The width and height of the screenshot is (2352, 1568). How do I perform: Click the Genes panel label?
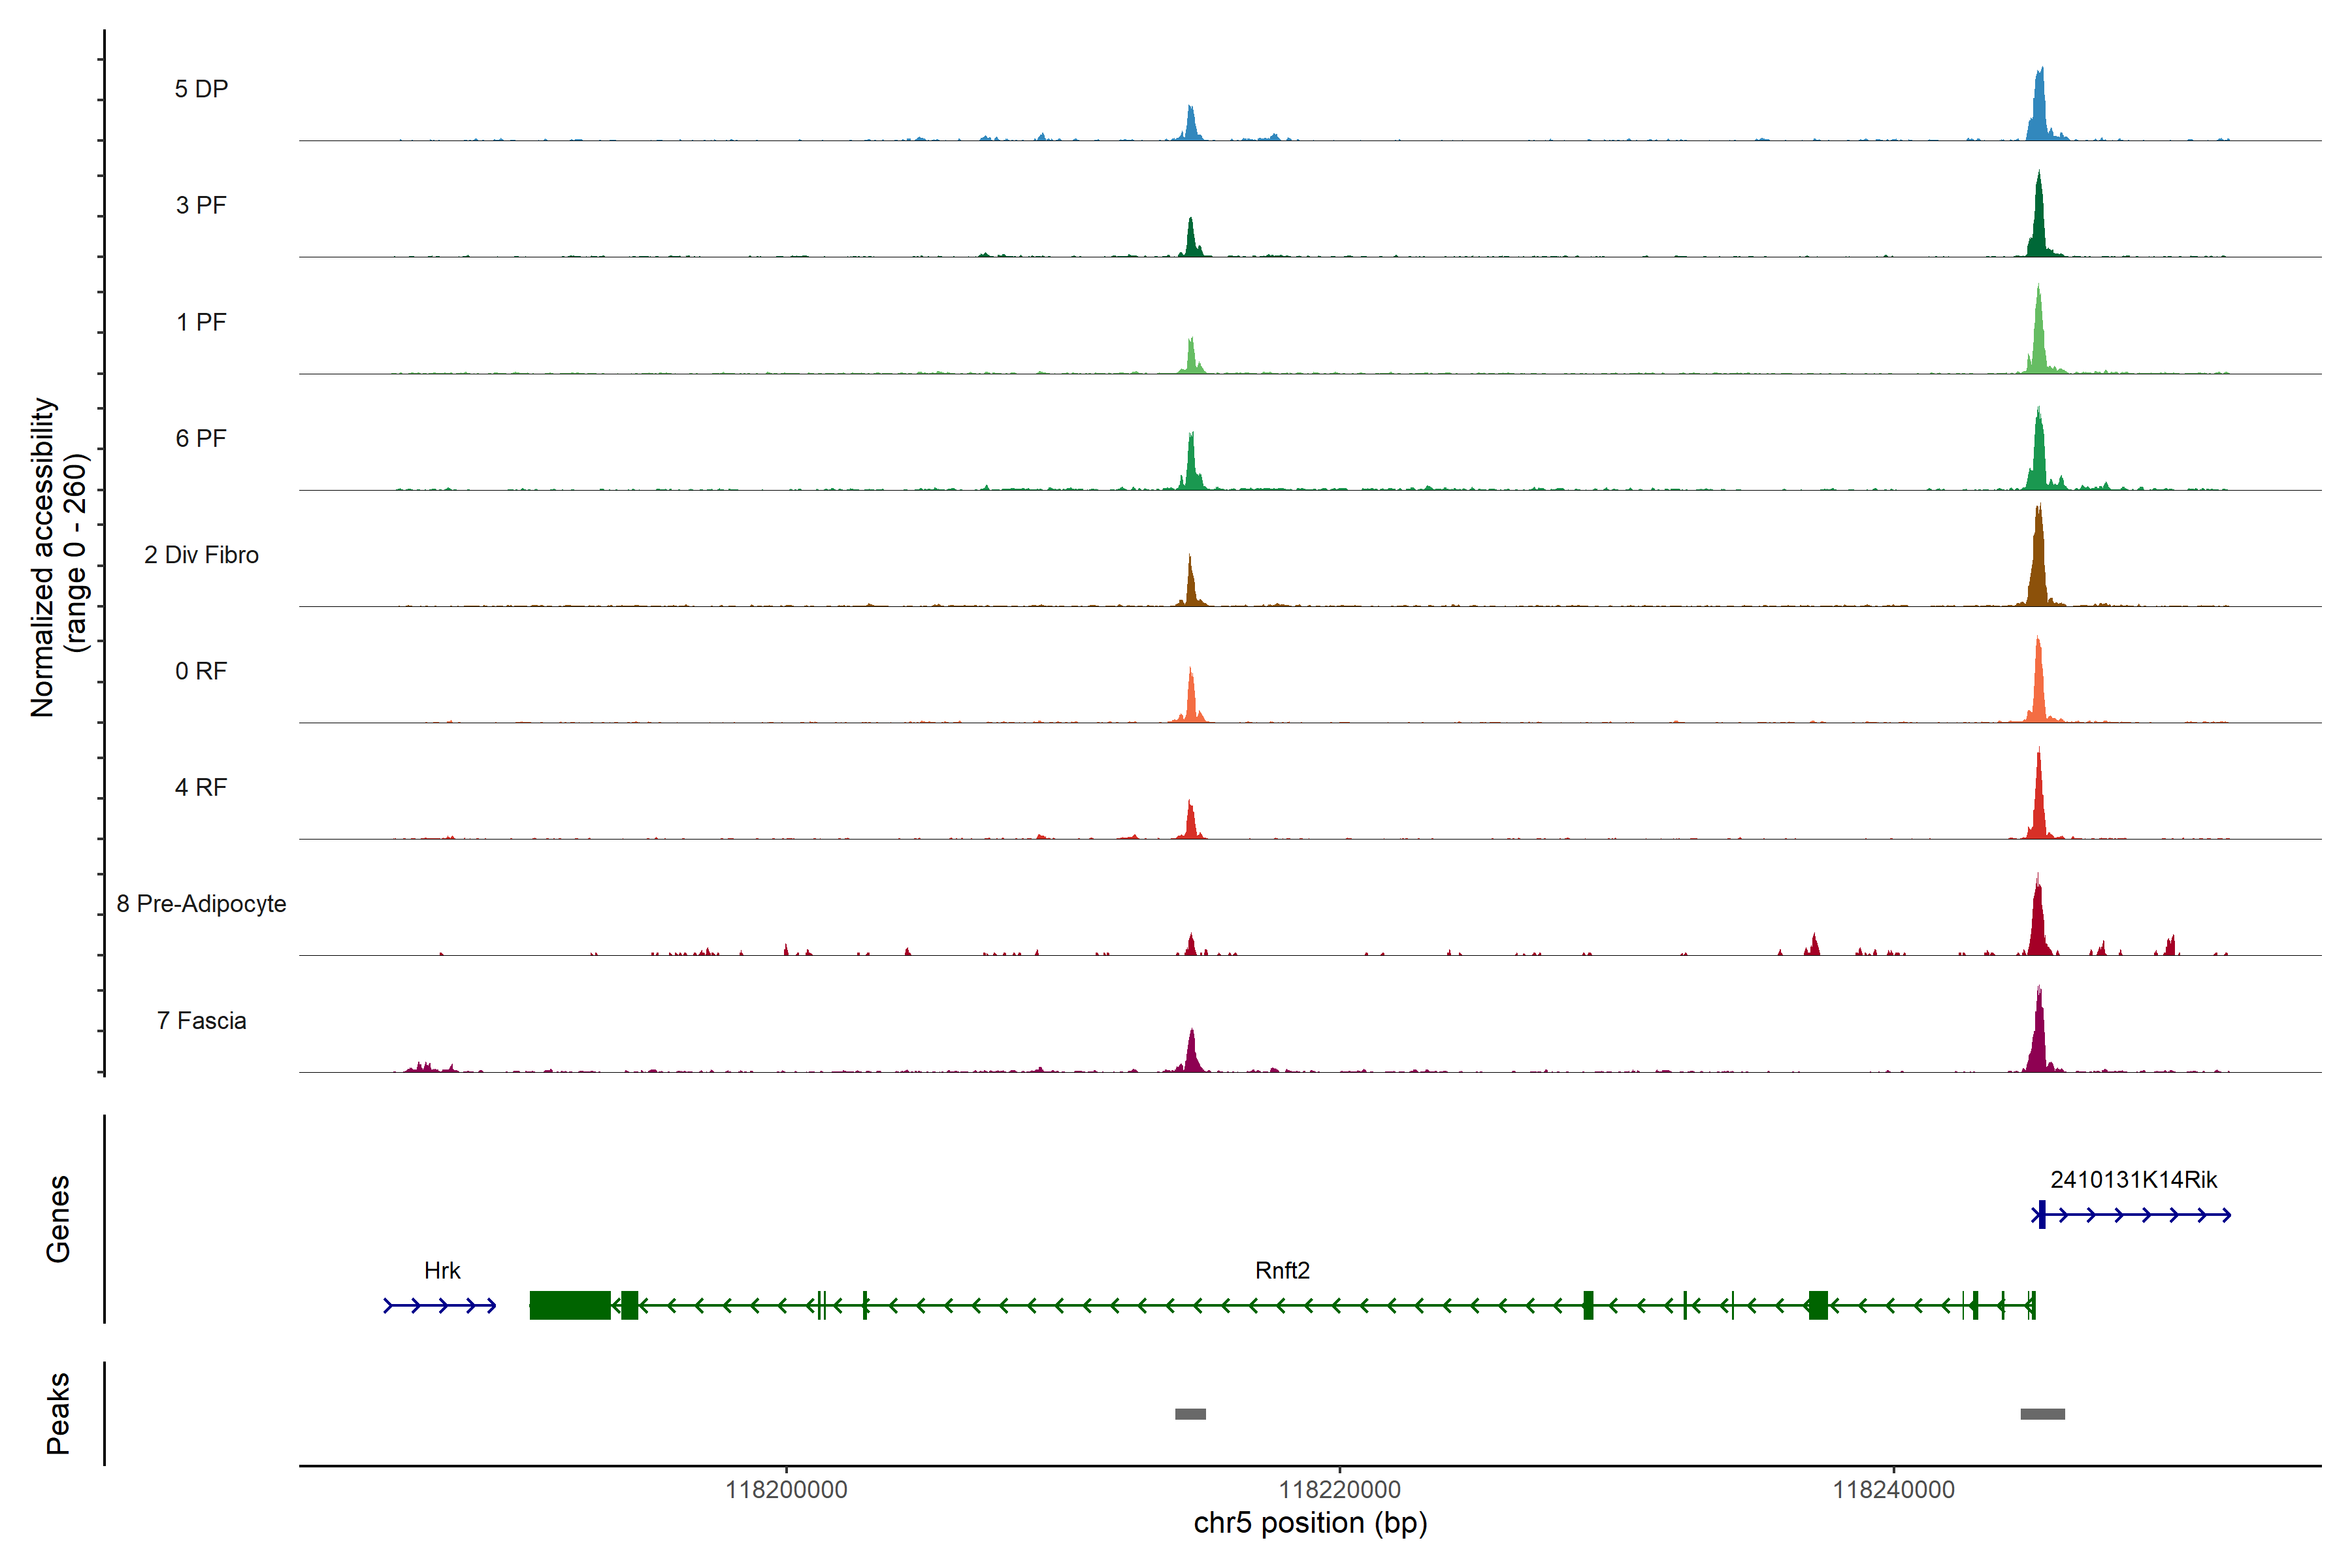(x=58, y=1219)
